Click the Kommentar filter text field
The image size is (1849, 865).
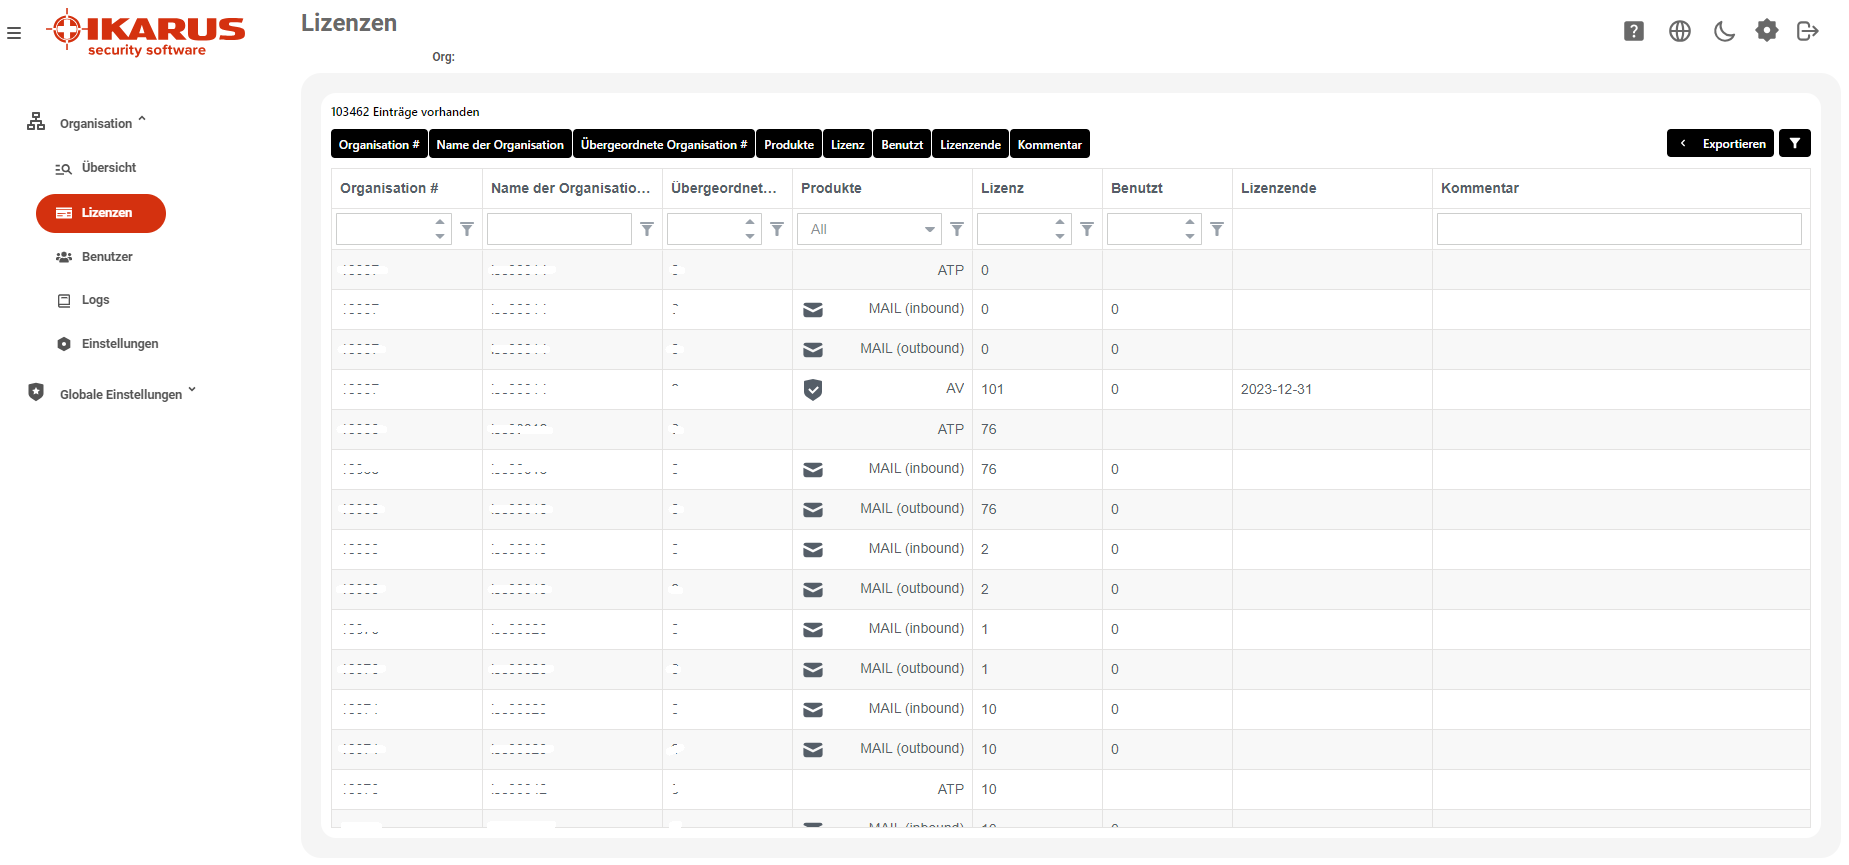click(x=1619, y=229)
